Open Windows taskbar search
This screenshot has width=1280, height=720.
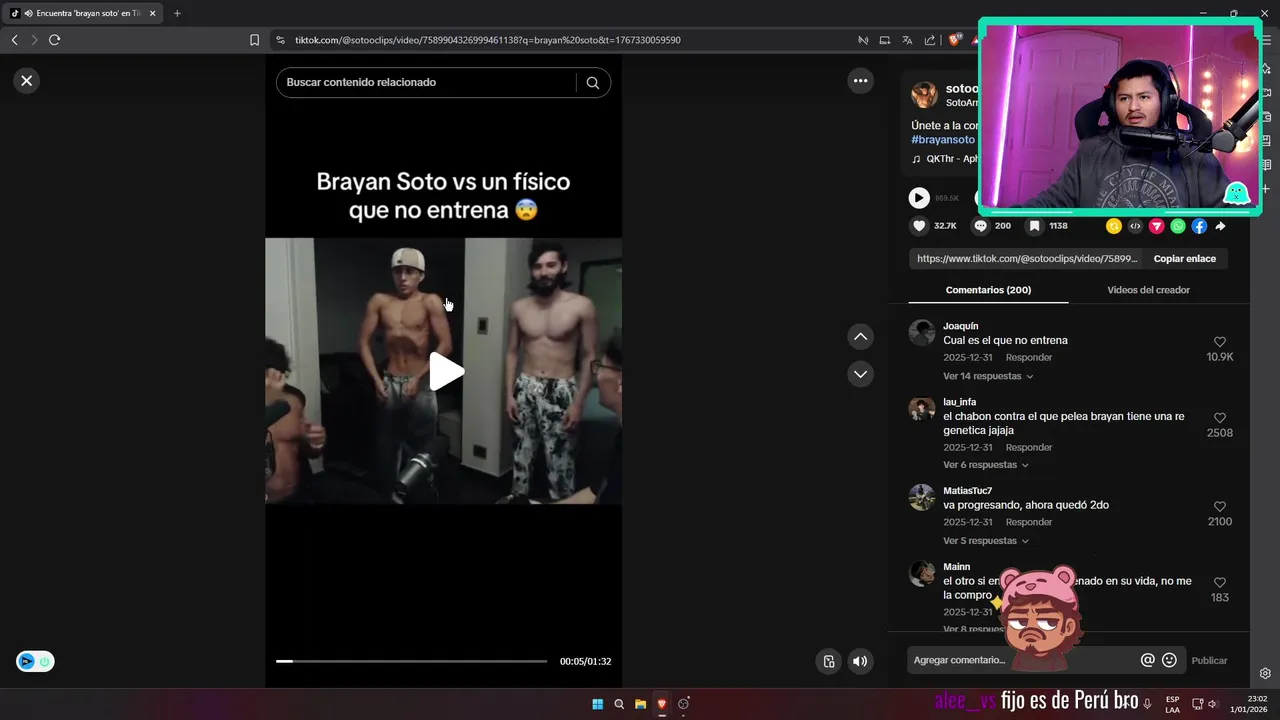click(x=619, y=704)
